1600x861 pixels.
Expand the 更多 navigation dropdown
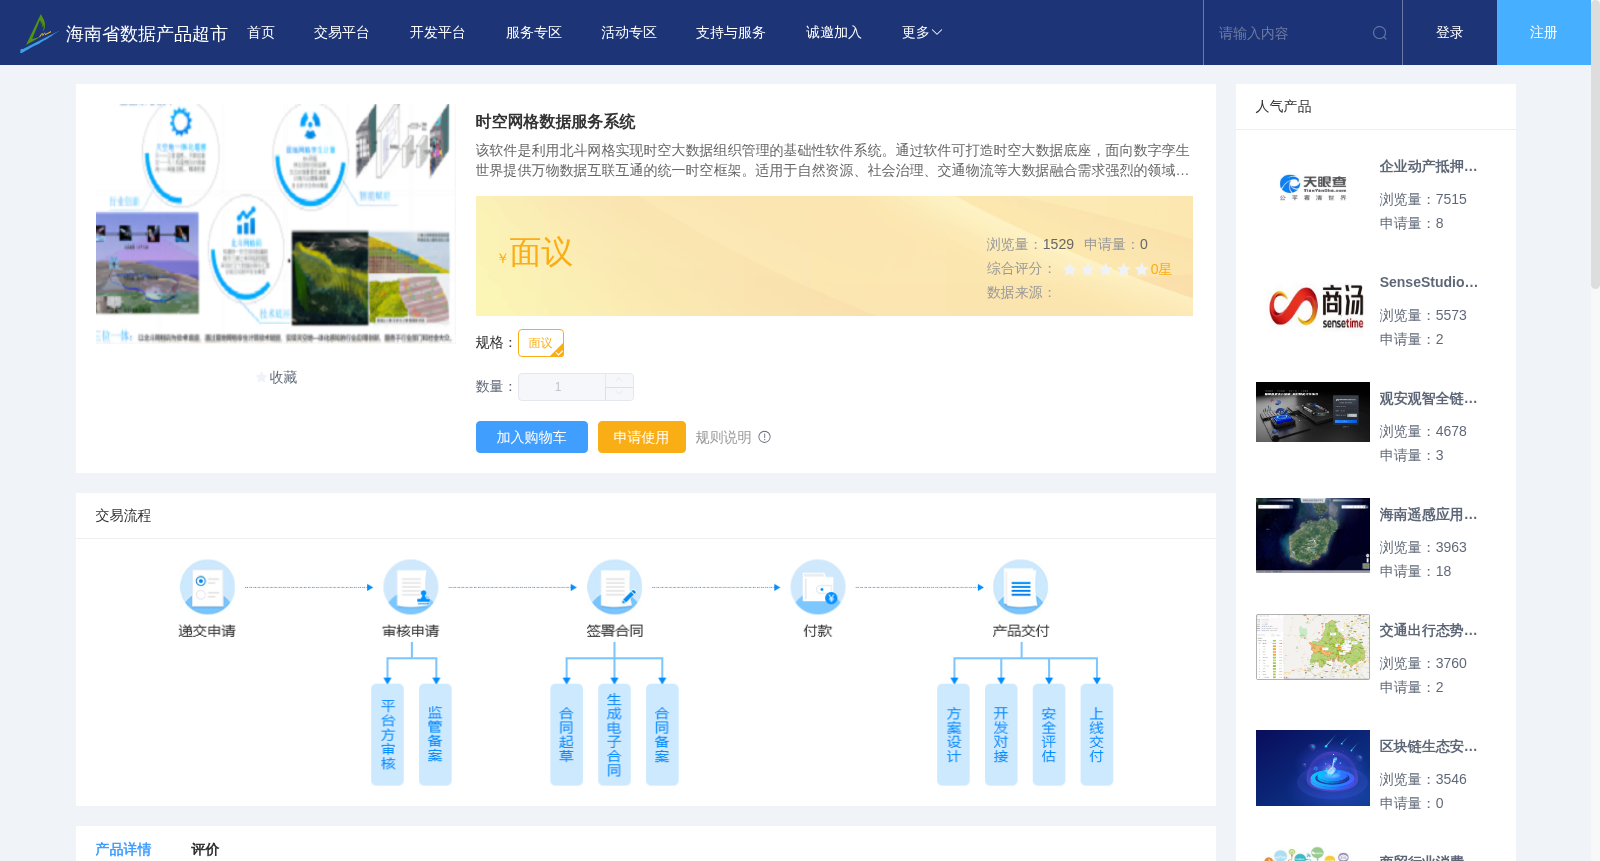tap(922, 33)
